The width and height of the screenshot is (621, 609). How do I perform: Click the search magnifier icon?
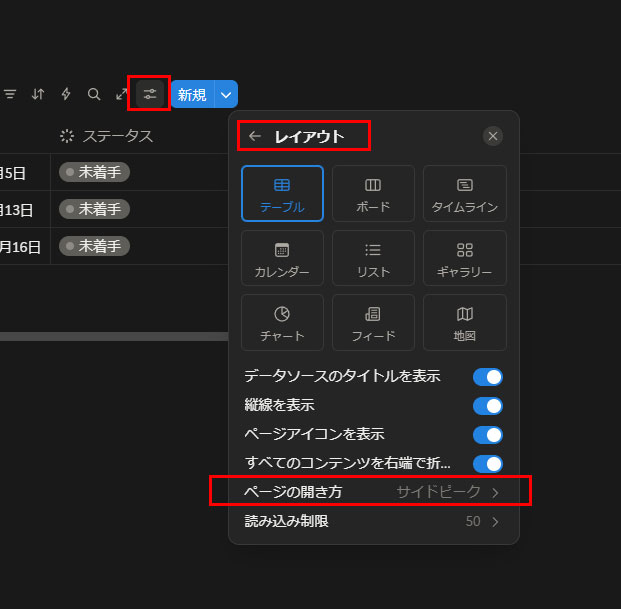pyautogui.click(x=94, y=94)
